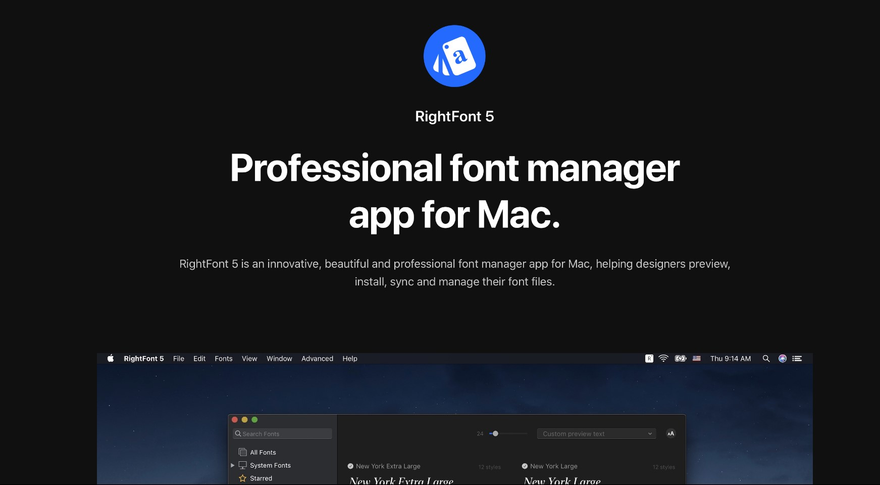Expand the System Fonts tree arrow
This screenshot has height=485, width=880.
coord(232,465)
